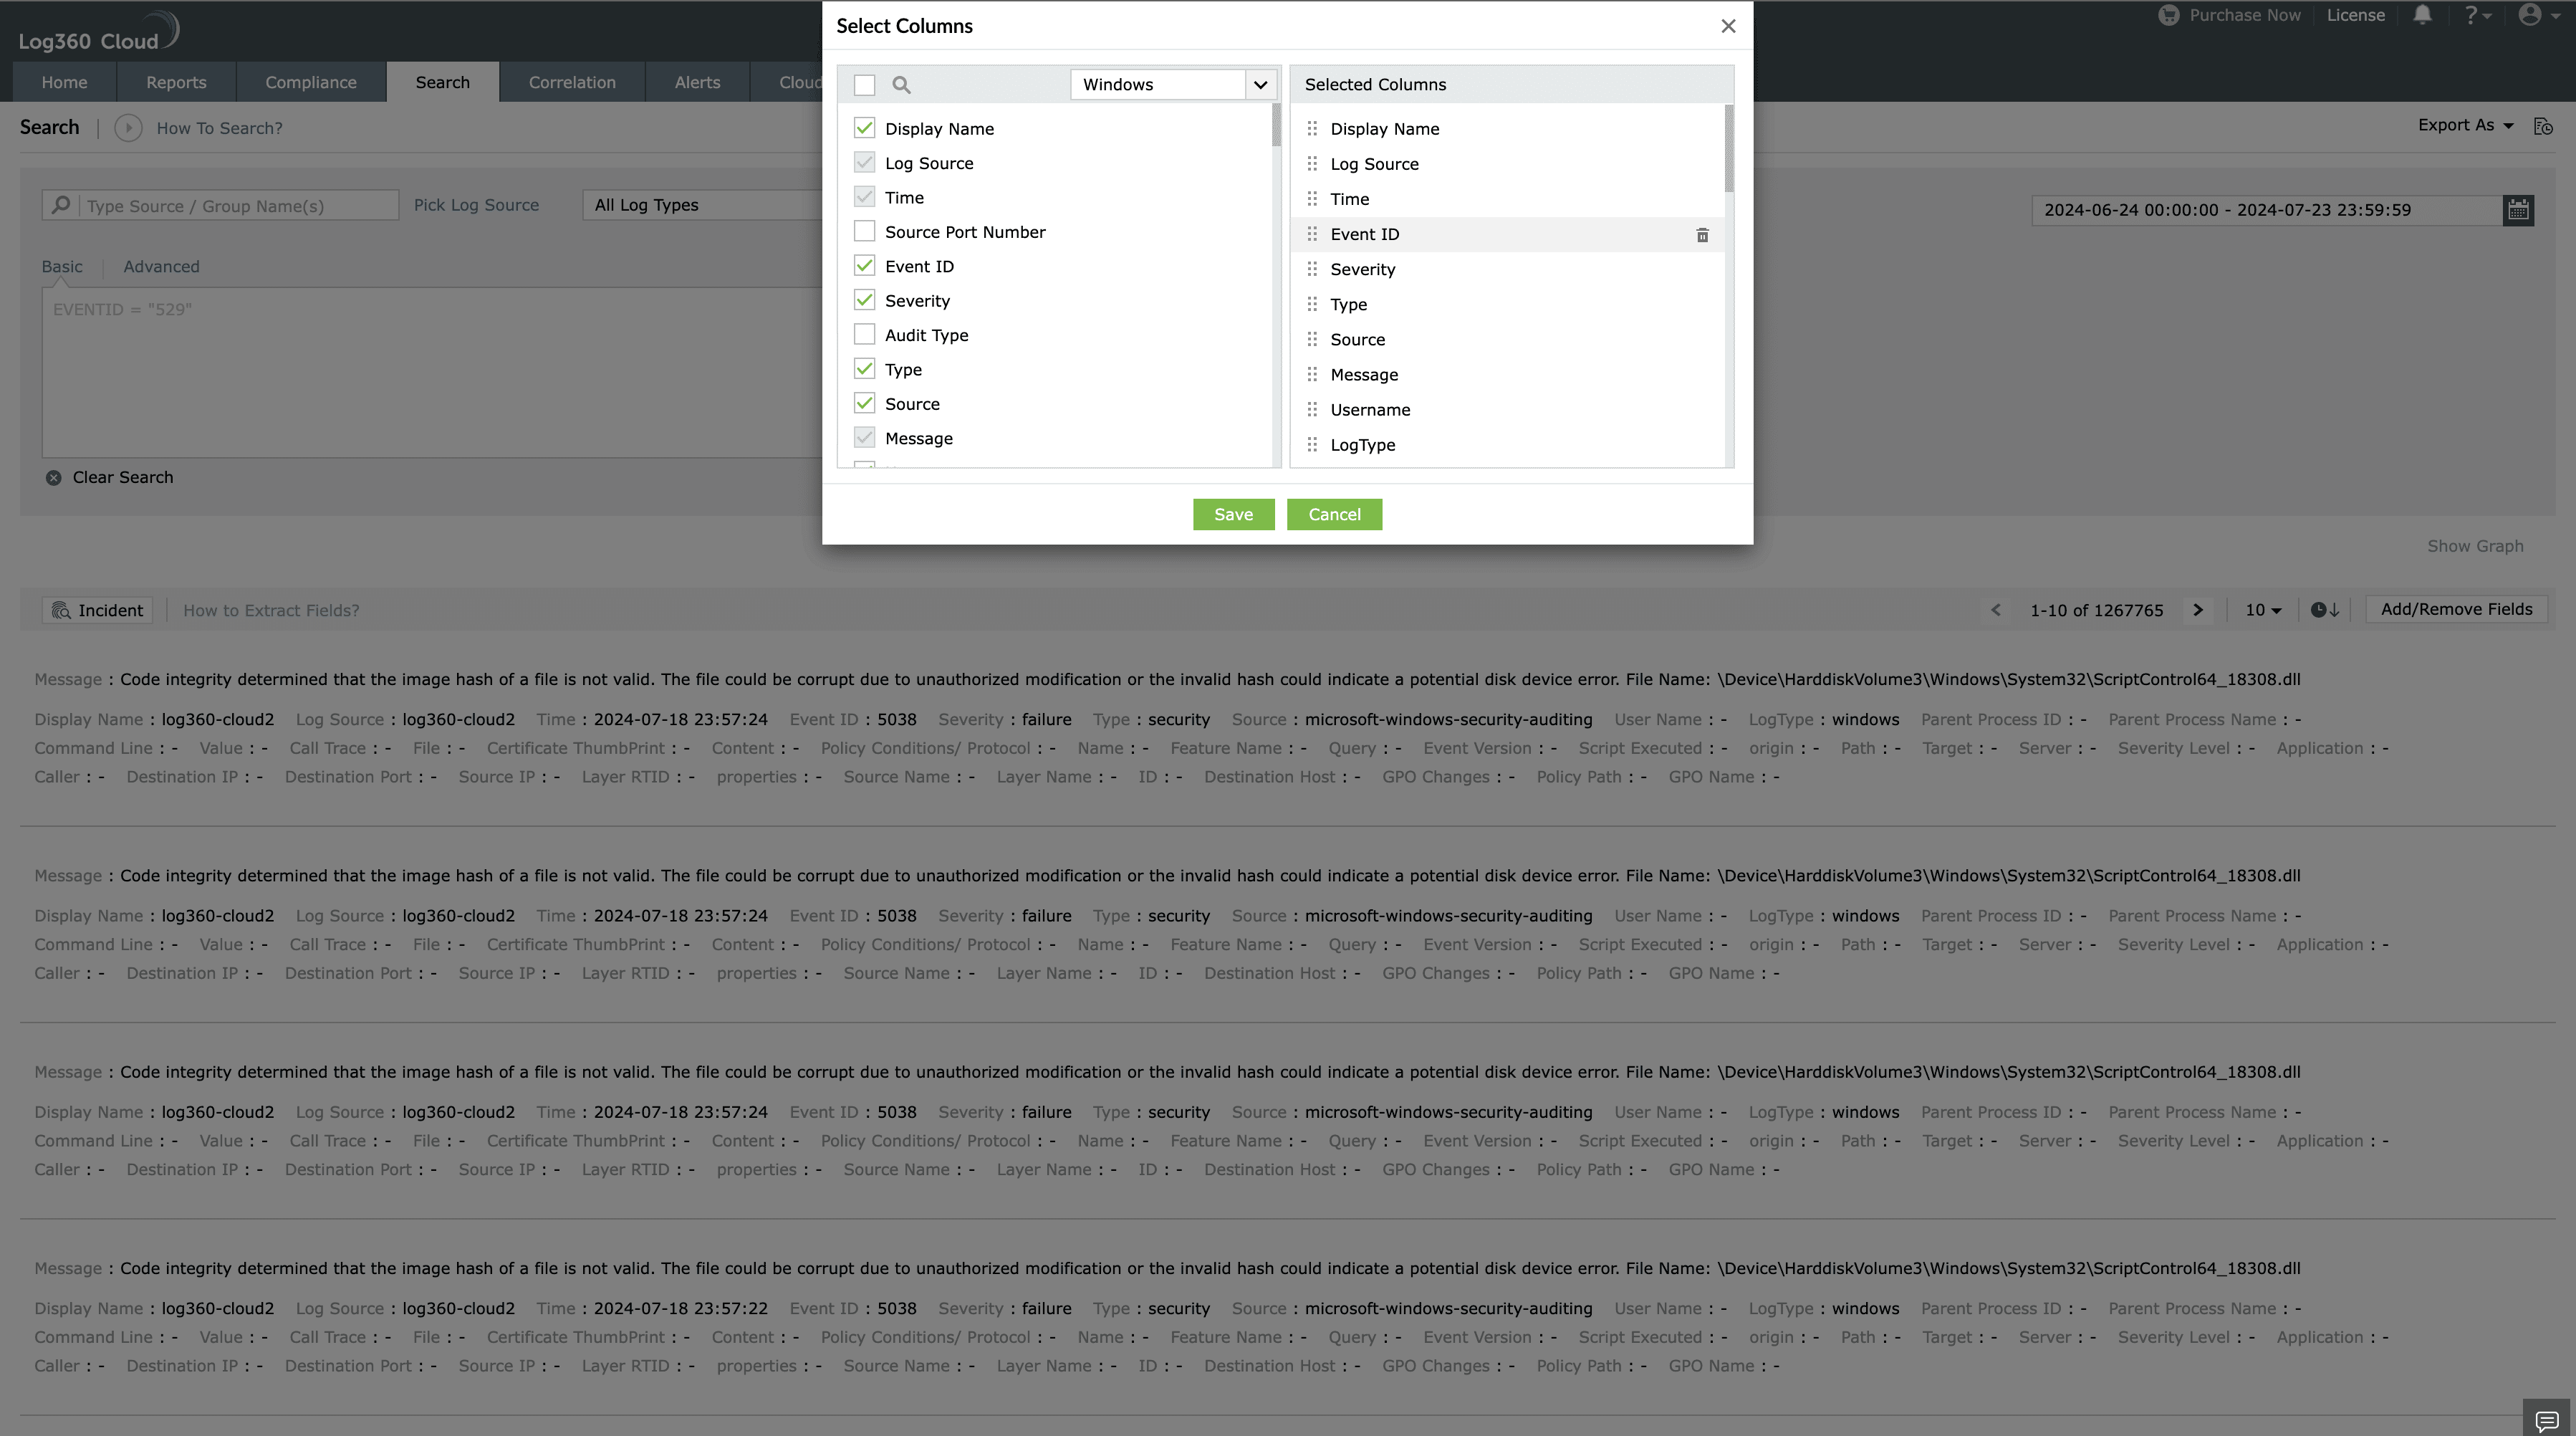The height and width of the screenshot is (1436, 2576).
Task: Switch to the Correlation tab
Action: (x=571, y=81)
